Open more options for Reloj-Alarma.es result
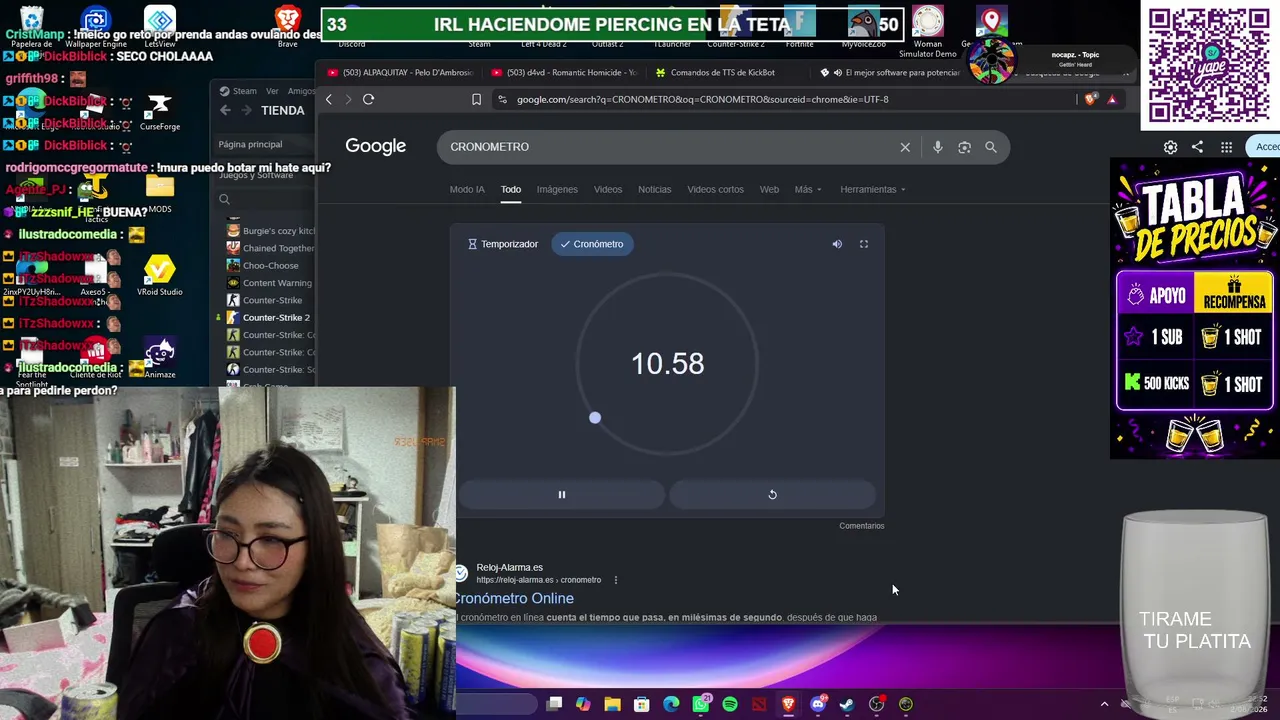 point(616,580)
